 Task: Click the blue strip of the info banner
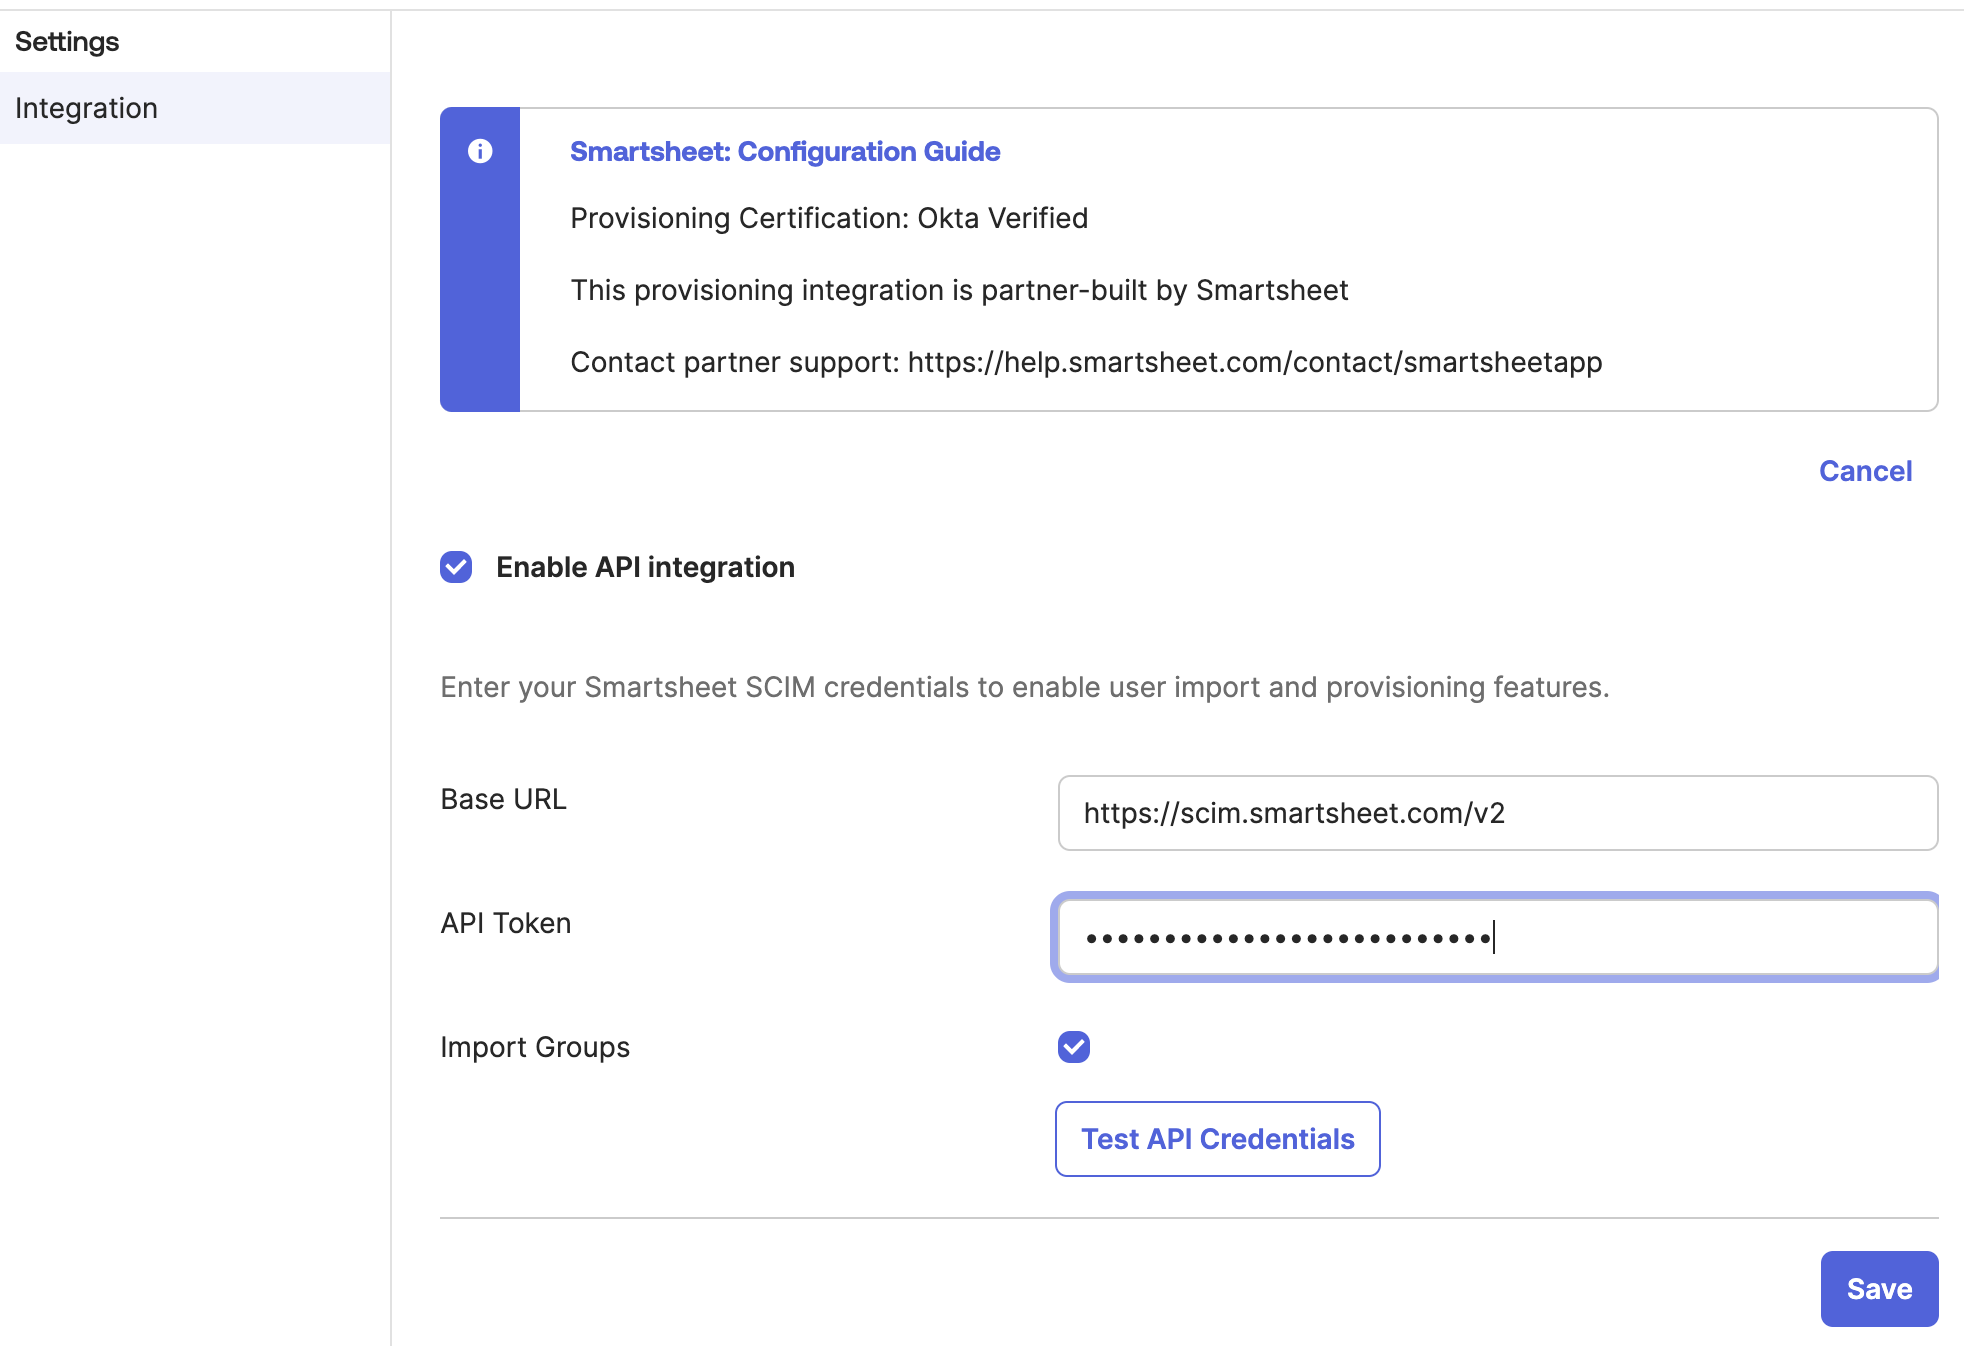(480, 300)
